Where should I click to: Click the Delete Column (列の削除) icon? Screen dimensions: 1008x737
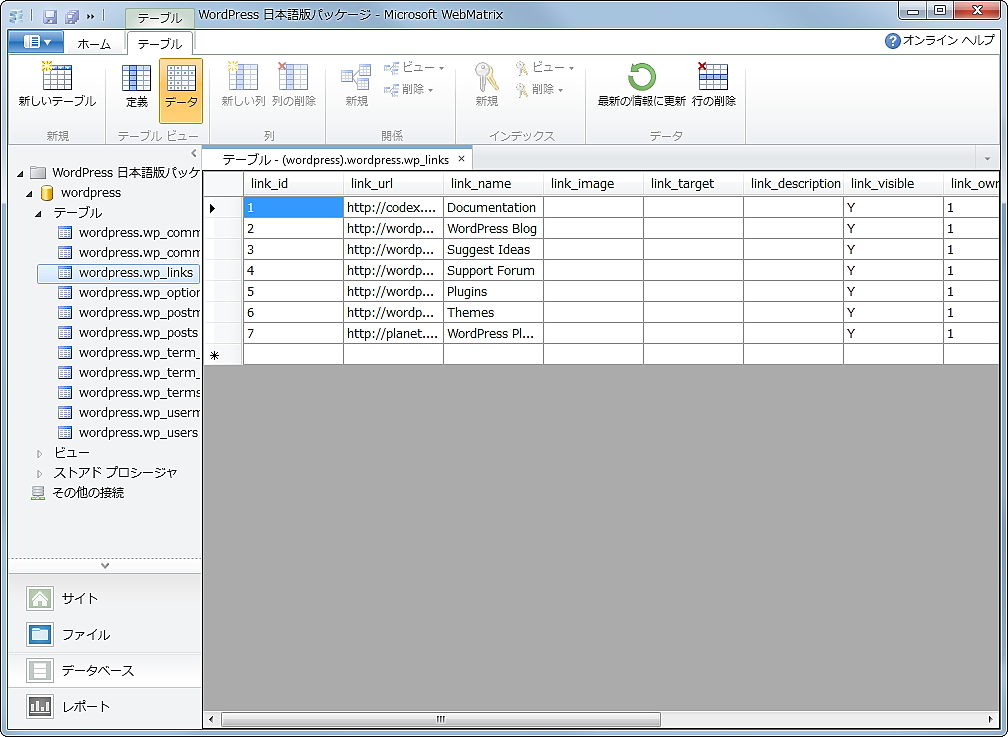293,77
